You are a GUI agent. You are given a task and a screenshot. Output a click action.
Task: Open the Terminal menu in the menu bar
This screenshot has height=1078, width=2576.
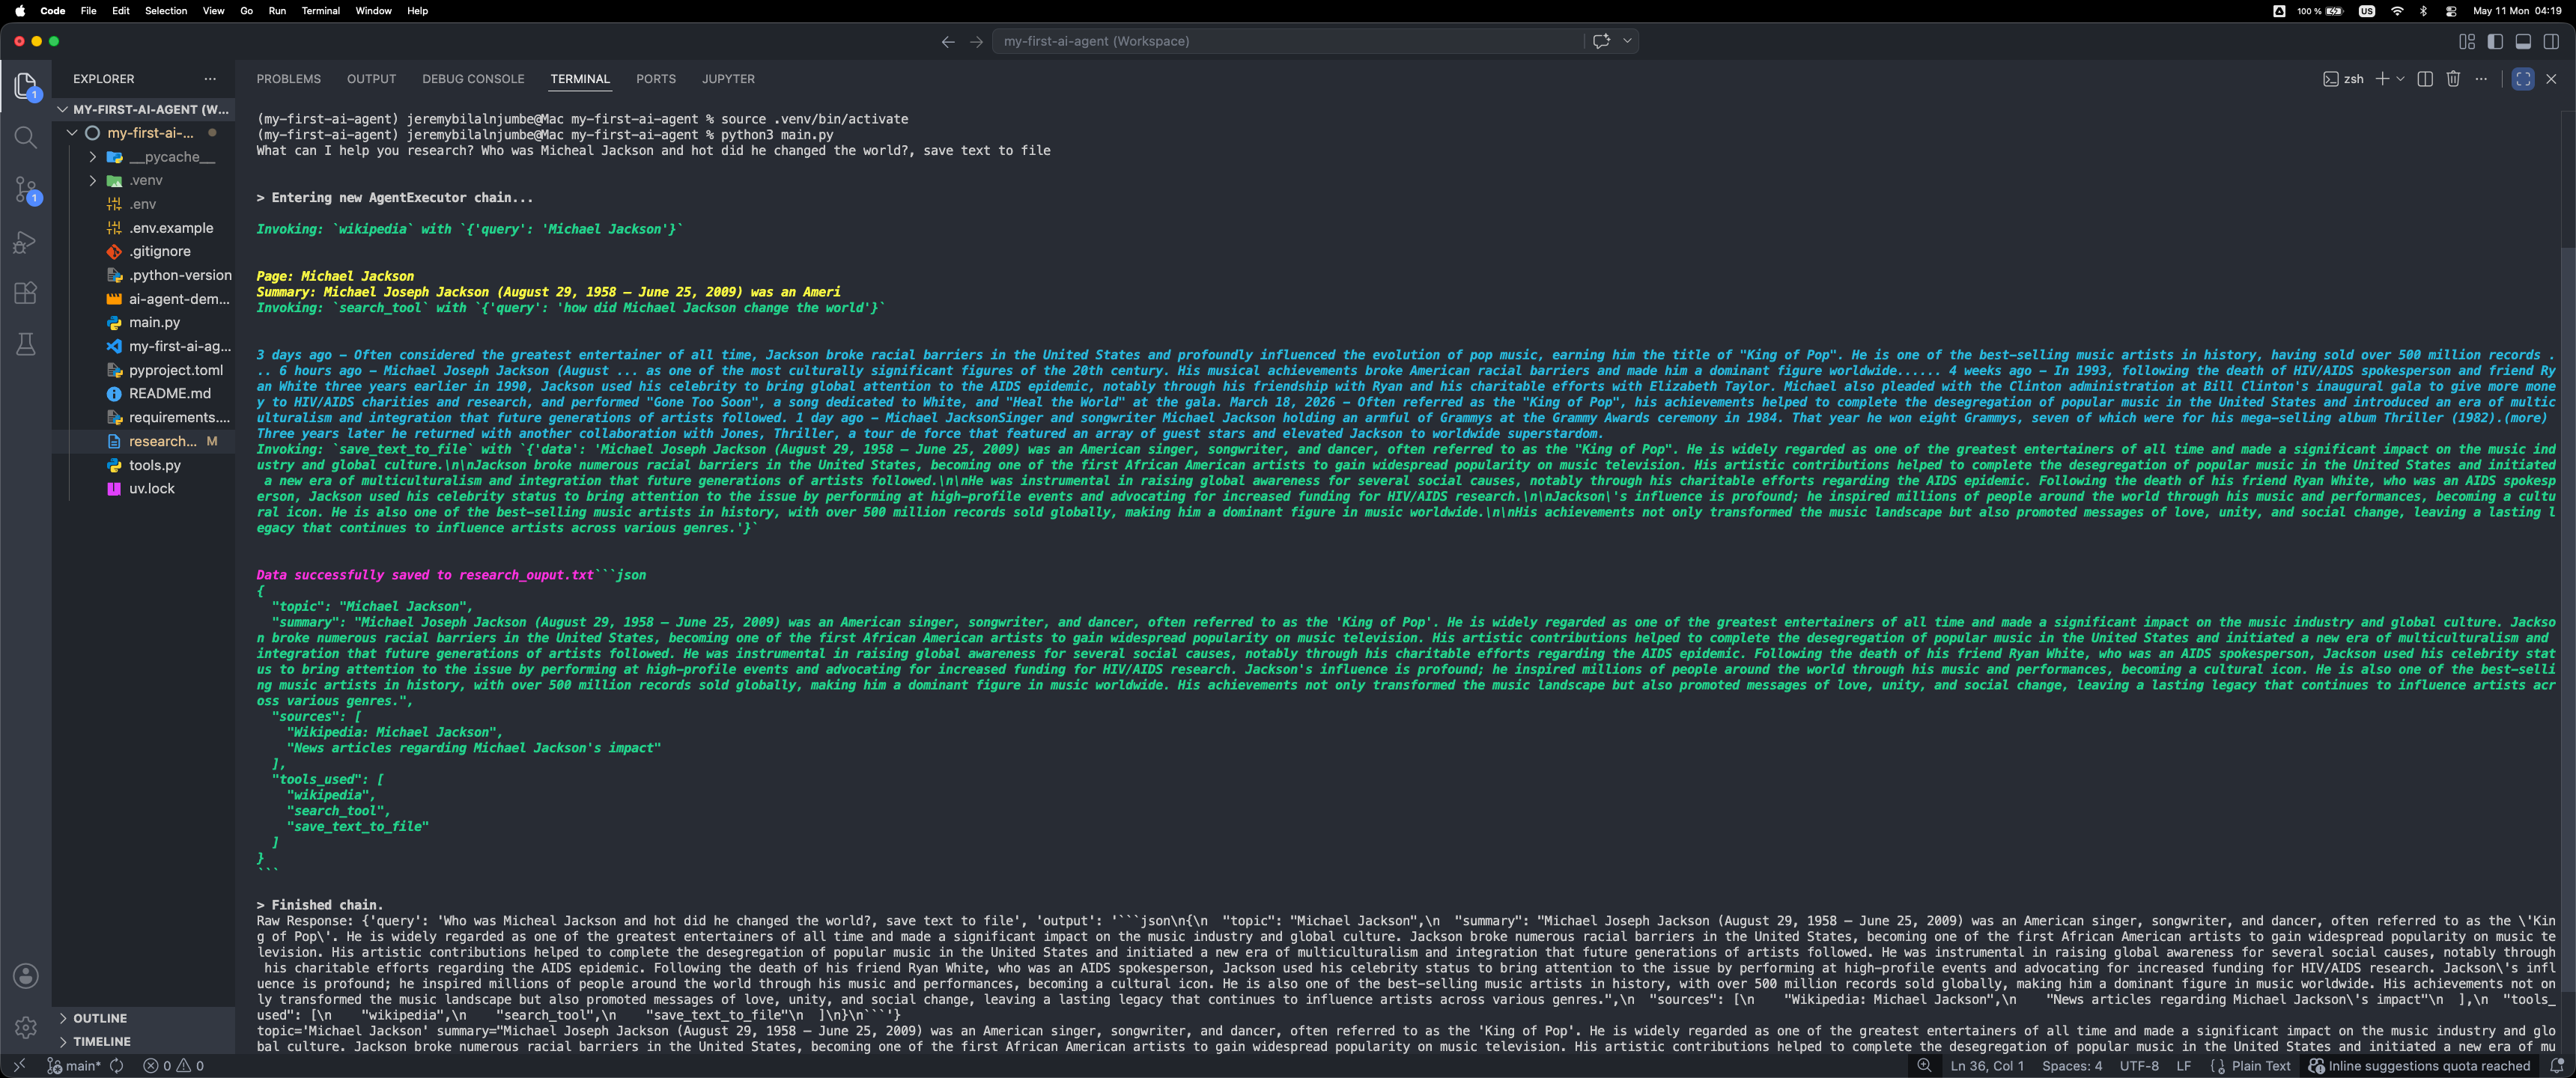(321, 11)
